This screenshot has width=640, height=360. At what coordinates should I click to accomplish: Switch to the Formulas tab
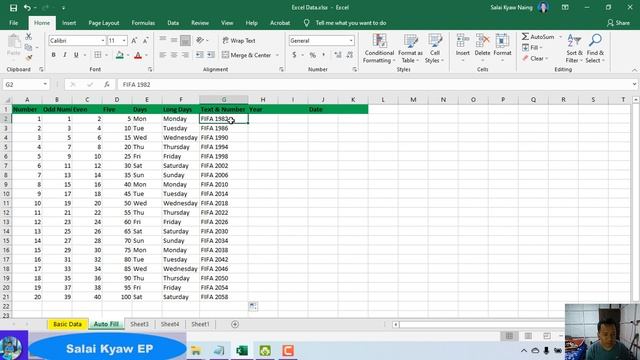tap(143, 23)
